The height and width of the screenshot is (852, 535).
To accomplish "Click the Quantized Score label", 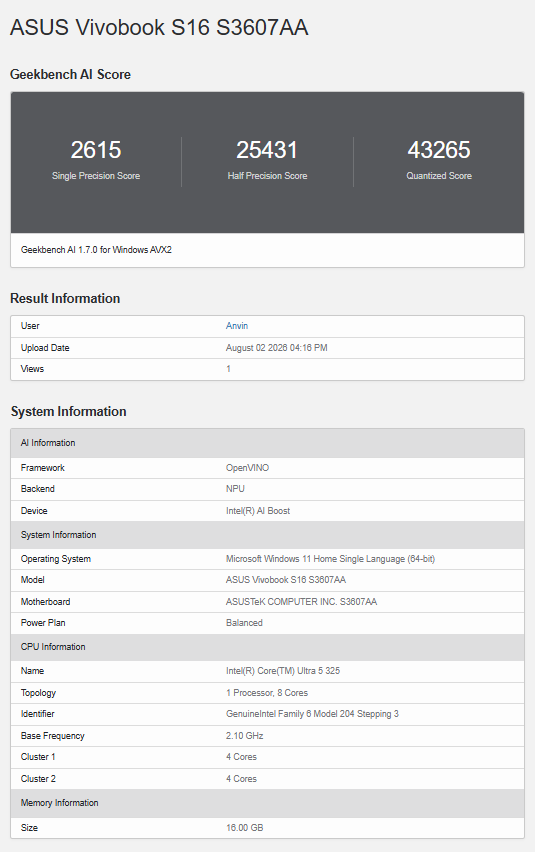I will (x=439, y=176).
